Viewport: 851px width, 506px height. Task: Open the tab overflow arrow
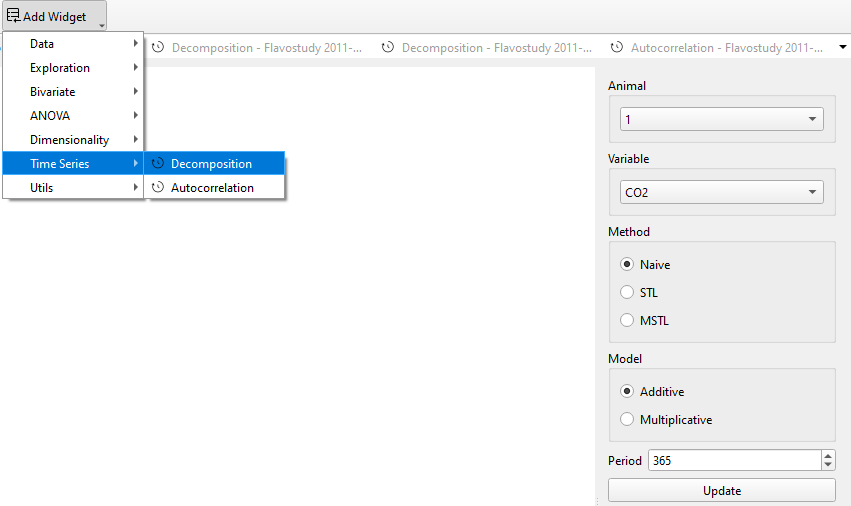click(x=843, y=48)
